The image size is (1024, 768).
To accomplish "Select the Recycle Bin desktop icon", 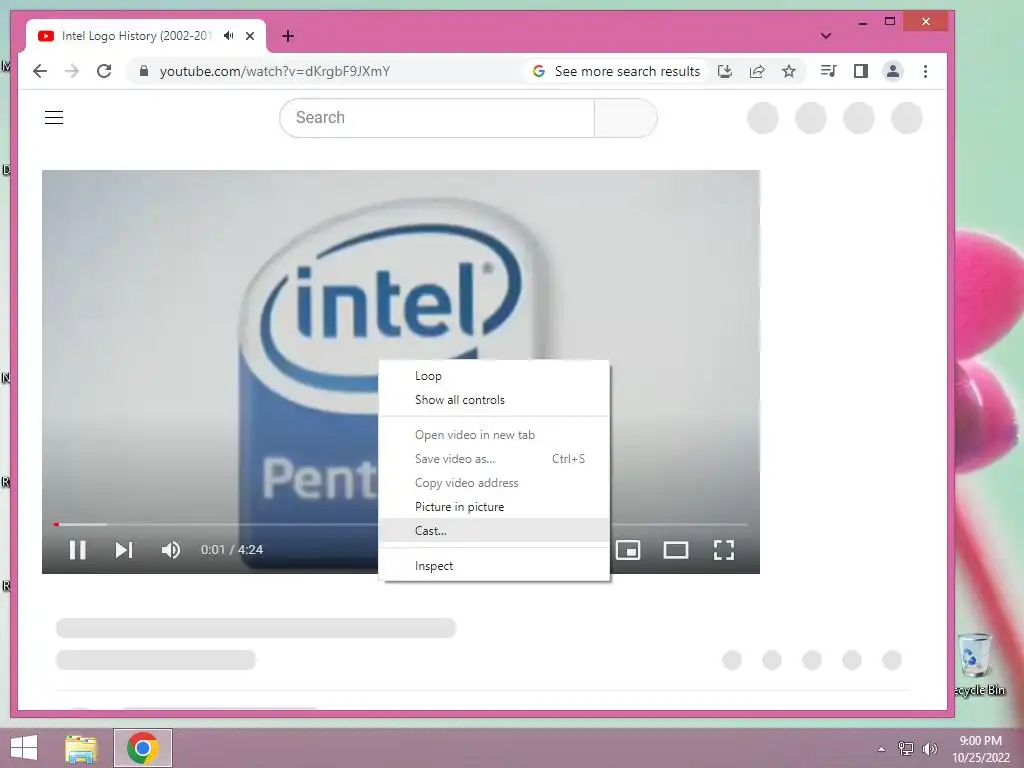I will tap(977, 665).
